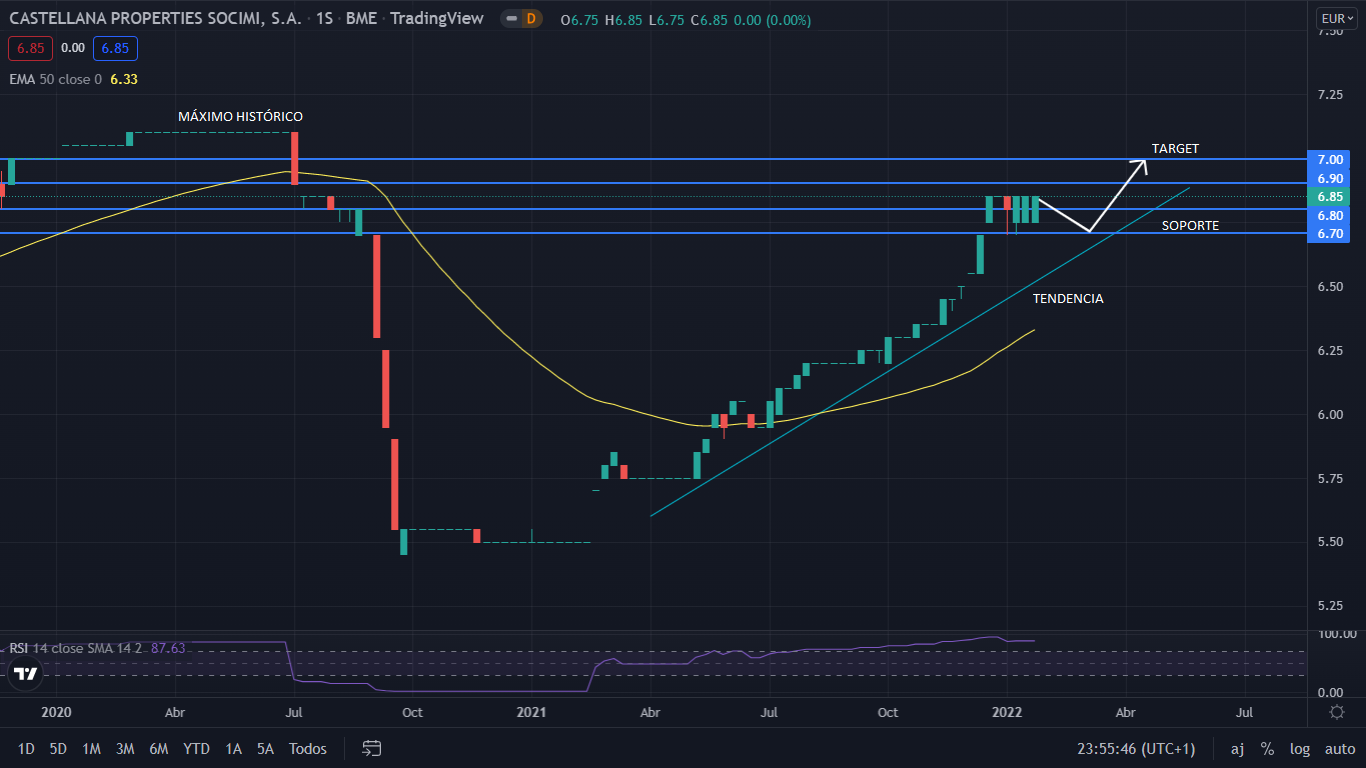Select the MÁXIMO HISTÓRICO text annotation

240,117
